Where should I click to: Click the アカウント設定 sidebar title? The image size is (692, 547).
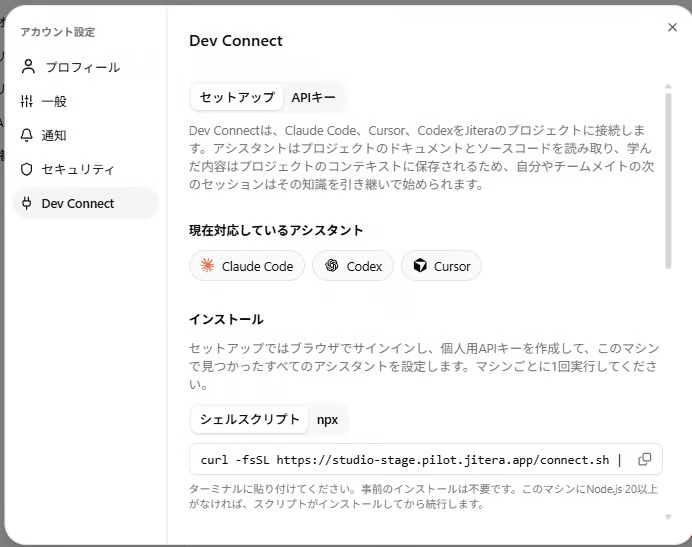click(58, 32)
